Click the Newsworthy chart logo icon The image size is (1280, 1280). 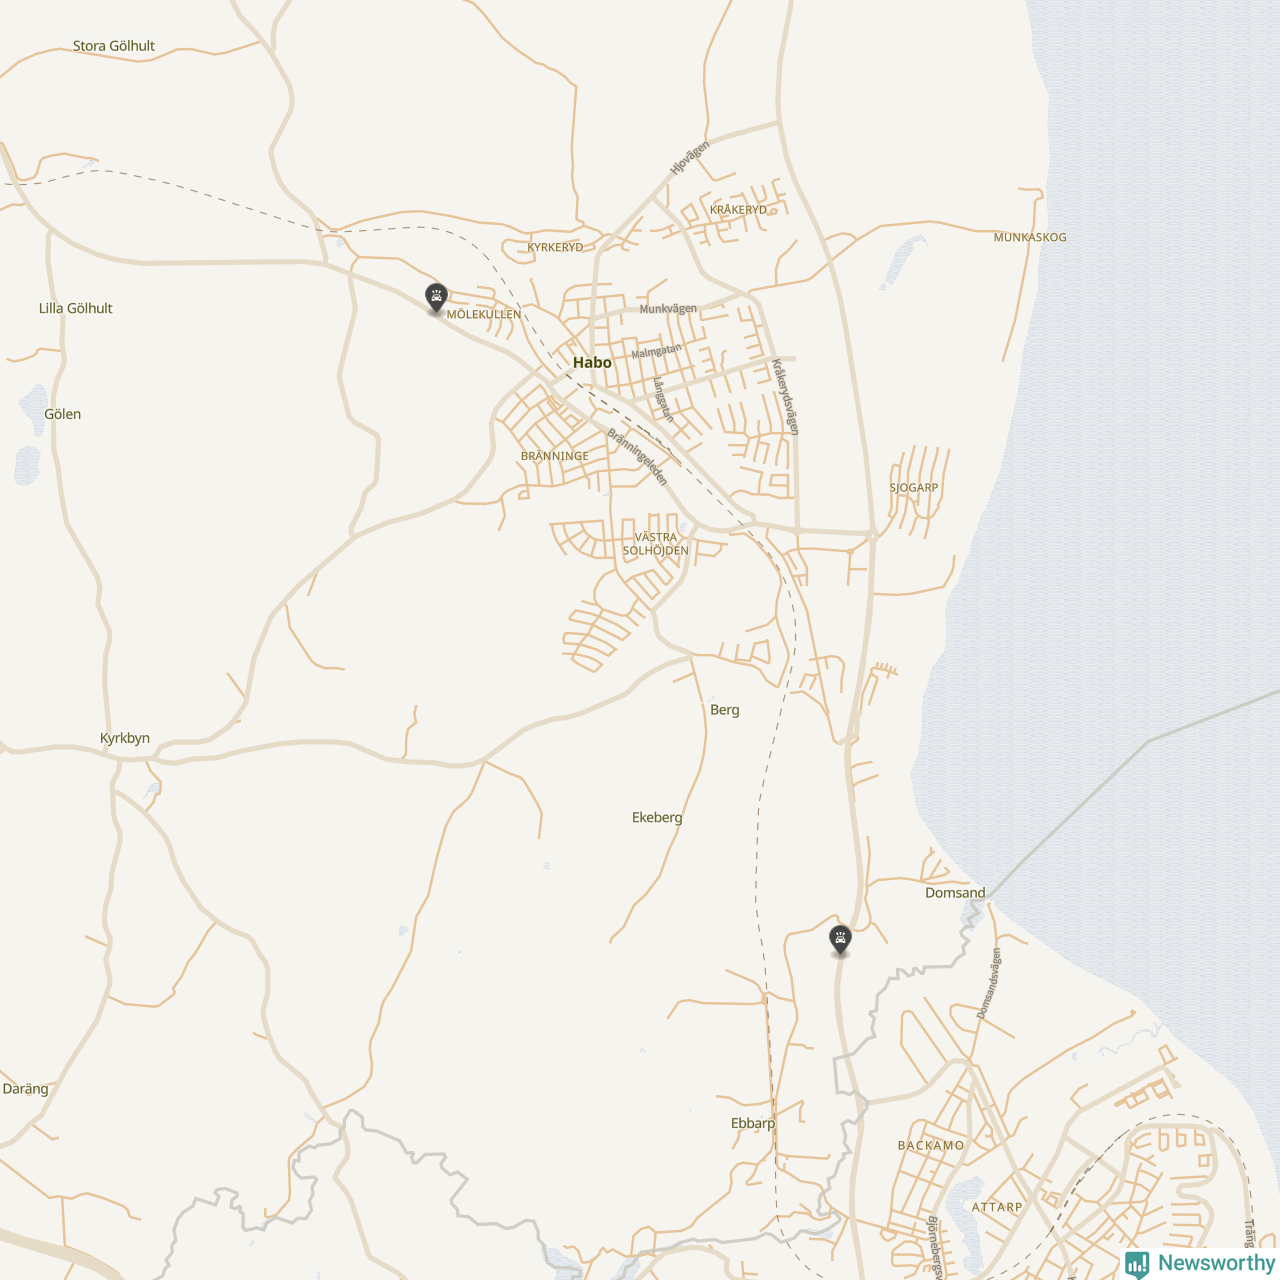click(1137, 1264)
